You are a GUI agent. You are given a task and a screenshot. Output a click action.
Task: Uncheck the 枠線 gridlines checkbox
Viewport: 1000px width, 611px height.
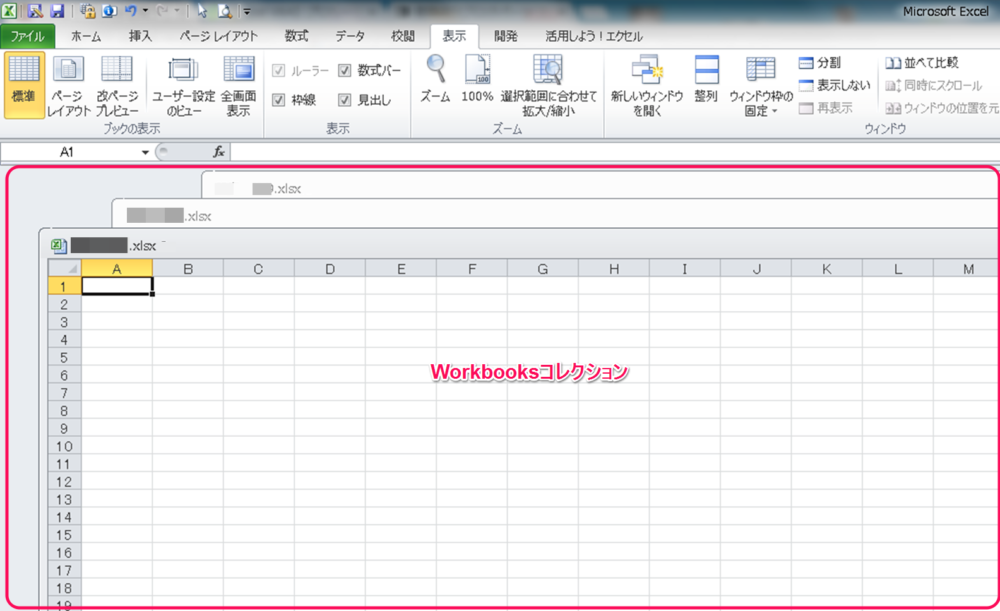click(x=279, y=100)
